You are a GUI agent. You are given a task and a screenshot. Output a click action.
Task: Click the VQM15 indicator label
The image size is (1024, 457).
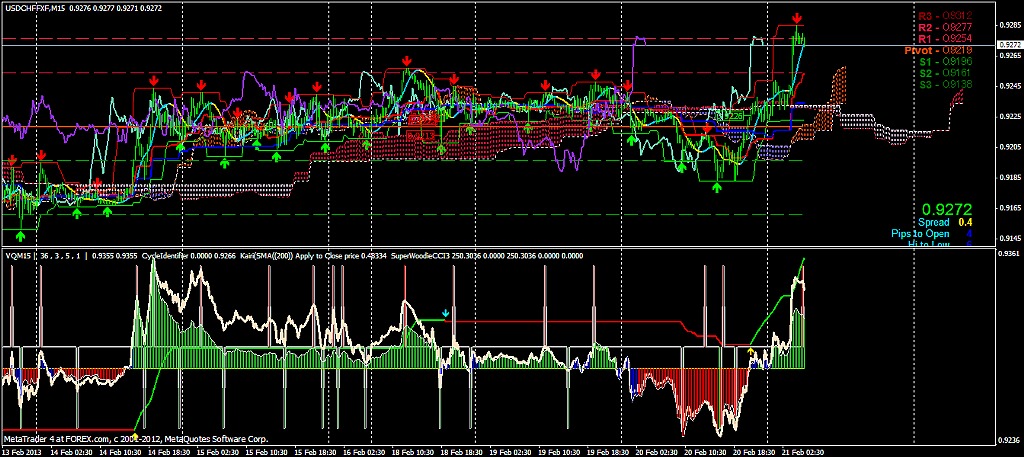point(19,255)
